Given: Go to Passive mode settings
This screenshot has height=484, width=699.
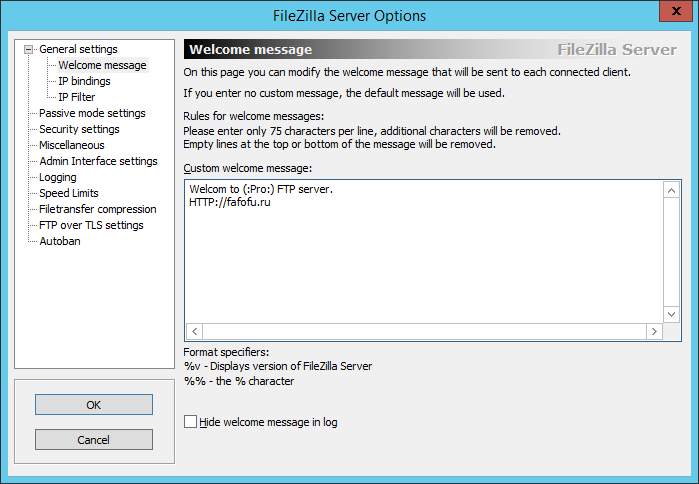Looking at the screenshot, I should 92,113.
